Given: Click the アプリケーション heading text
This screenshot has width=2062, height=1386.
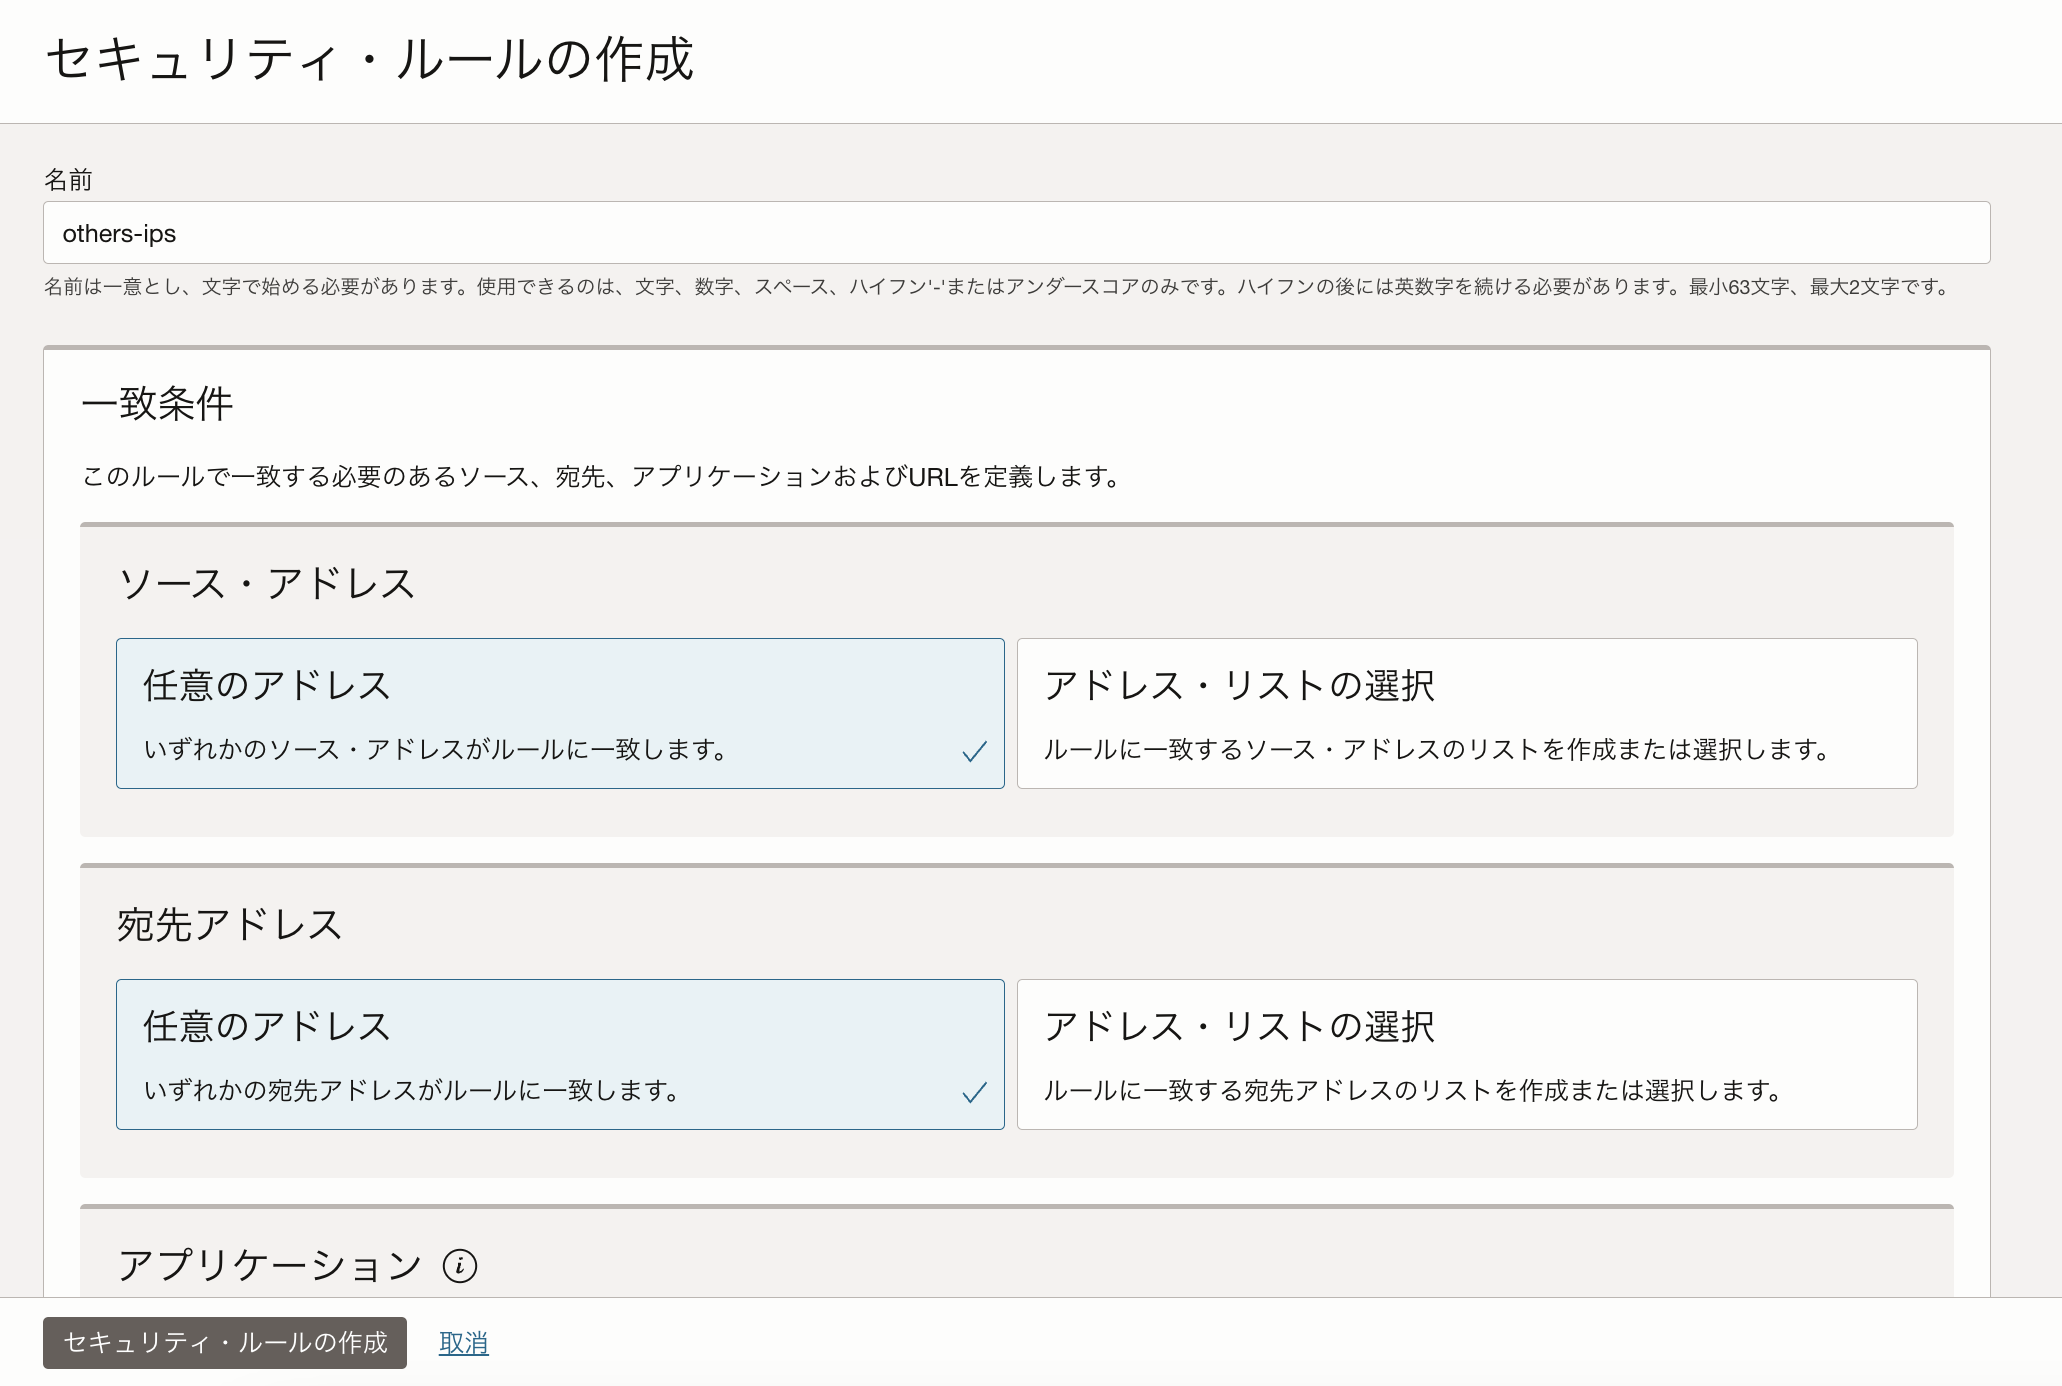Looking at the screenshot, I should 270,1265.
